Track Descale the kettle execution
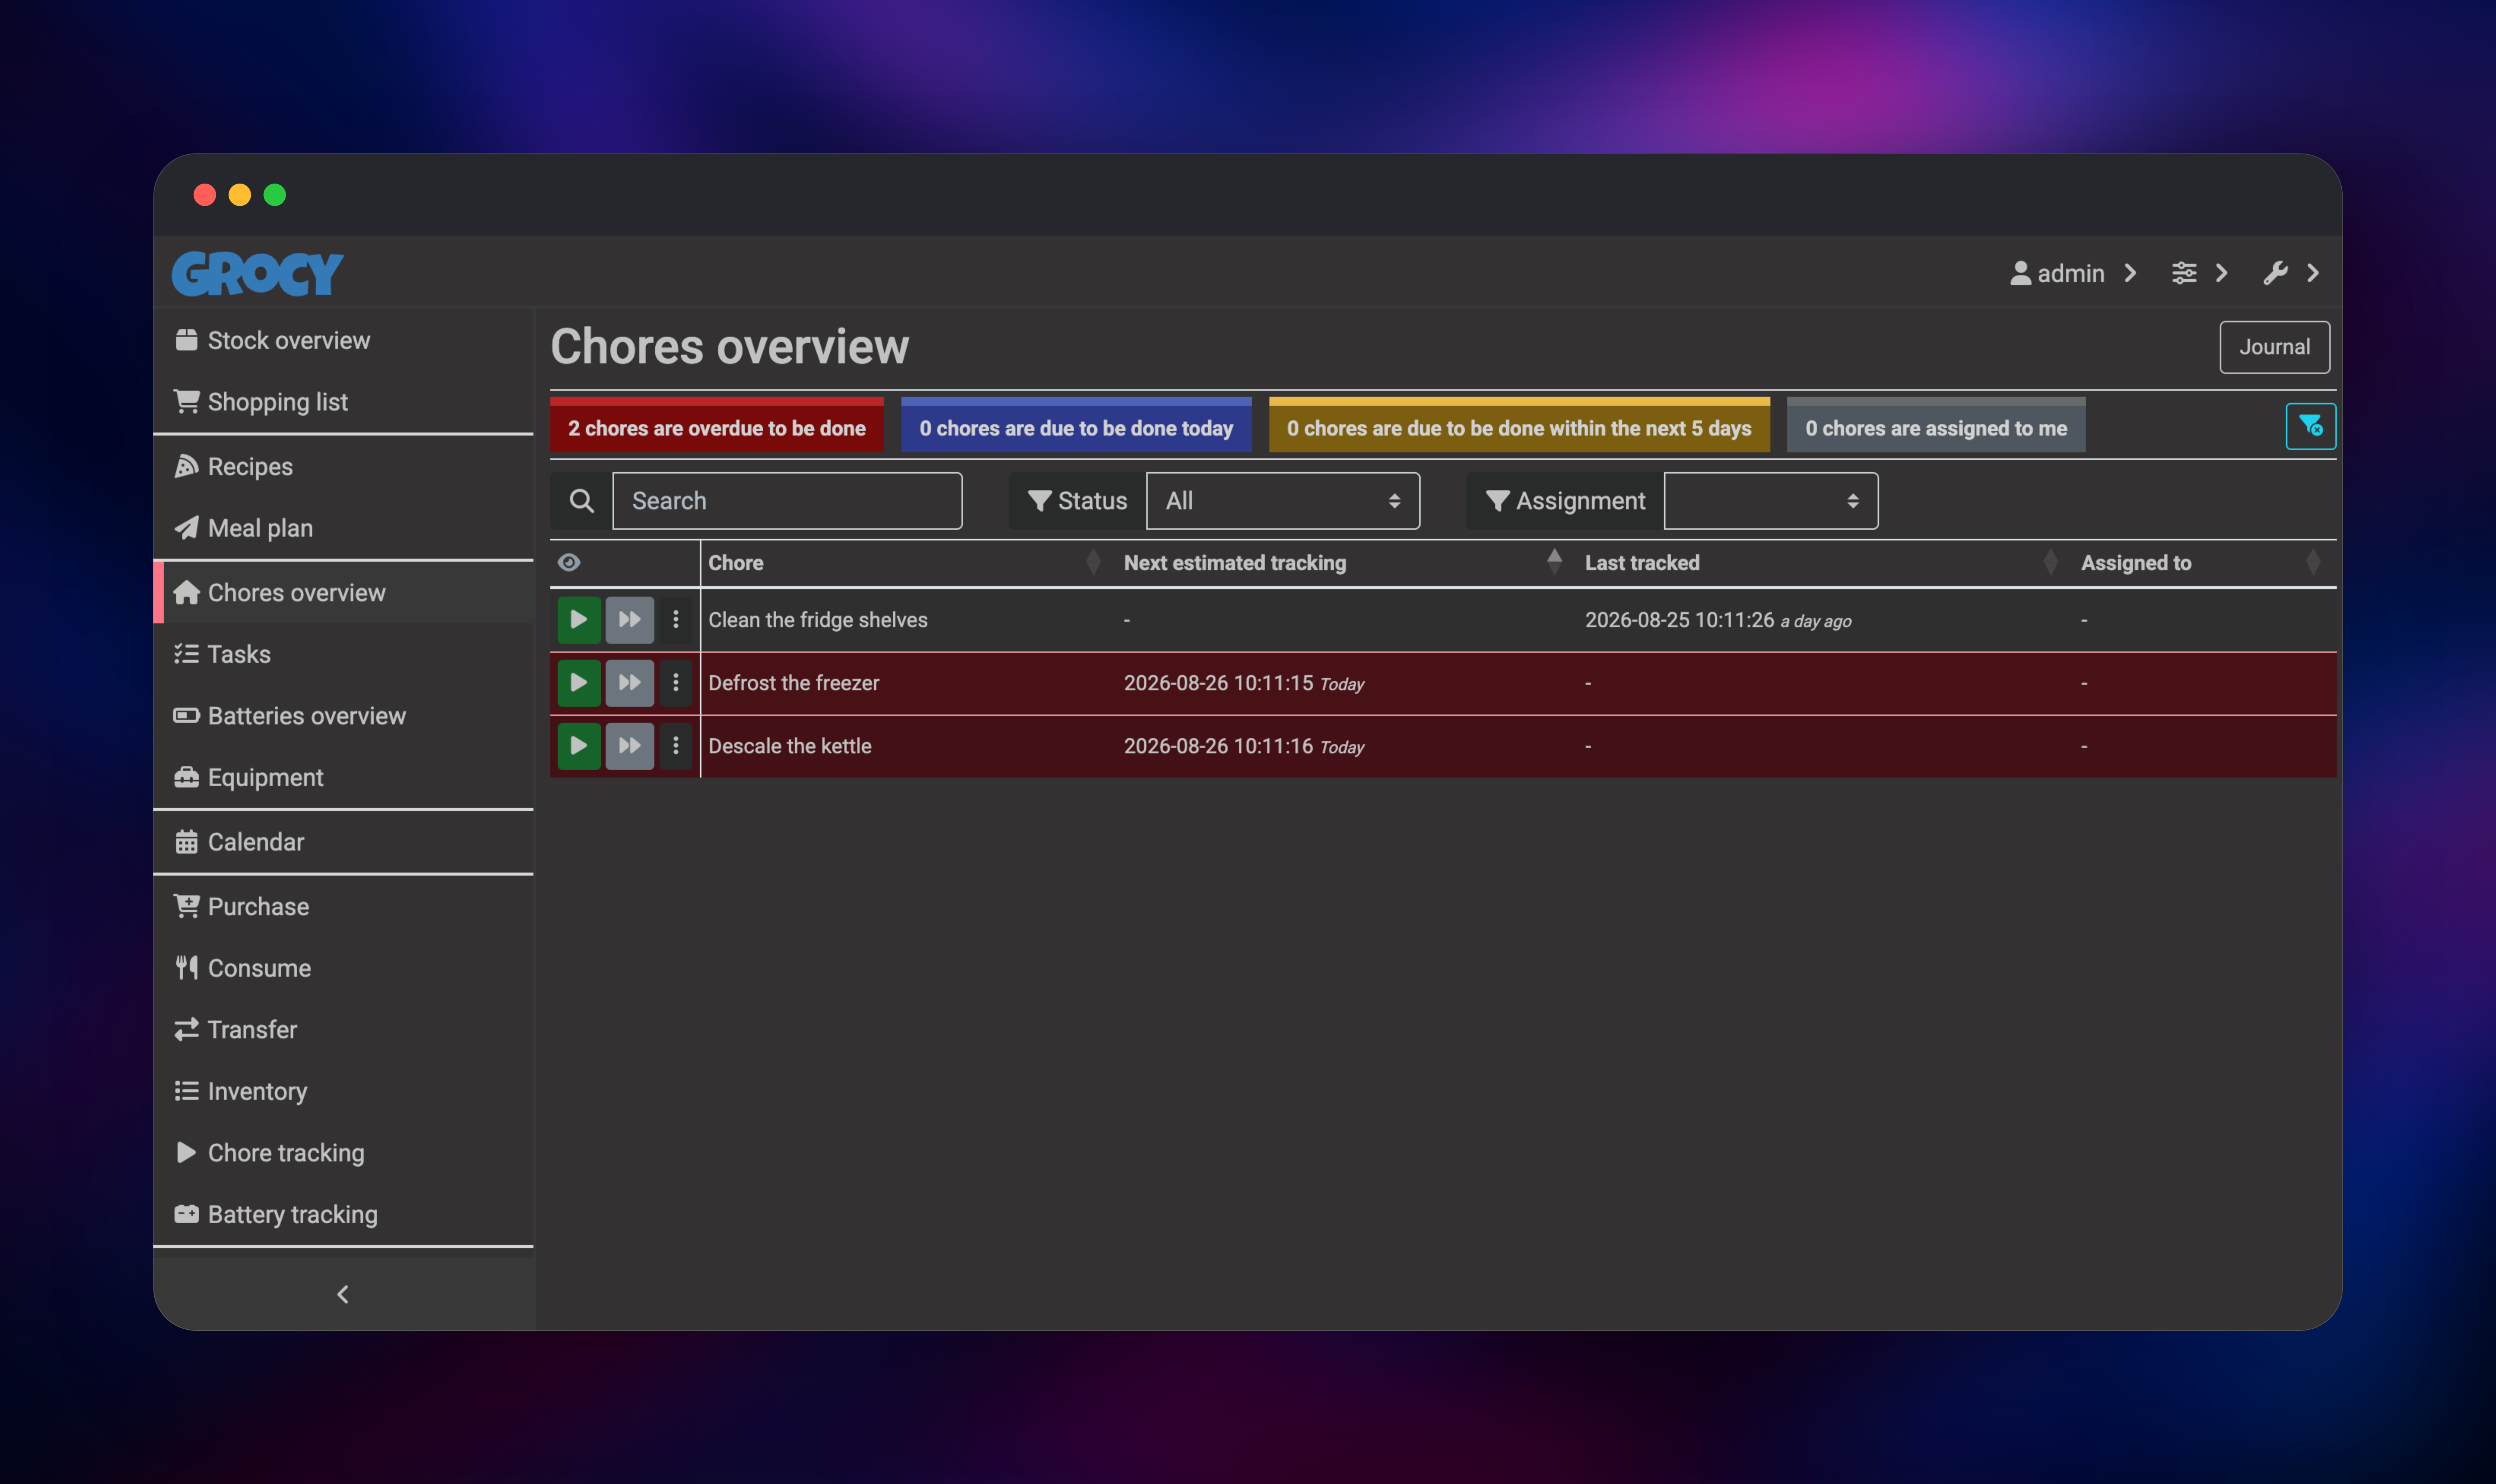This screenshot has height=1484, width=2496. (x=579, y=746)
